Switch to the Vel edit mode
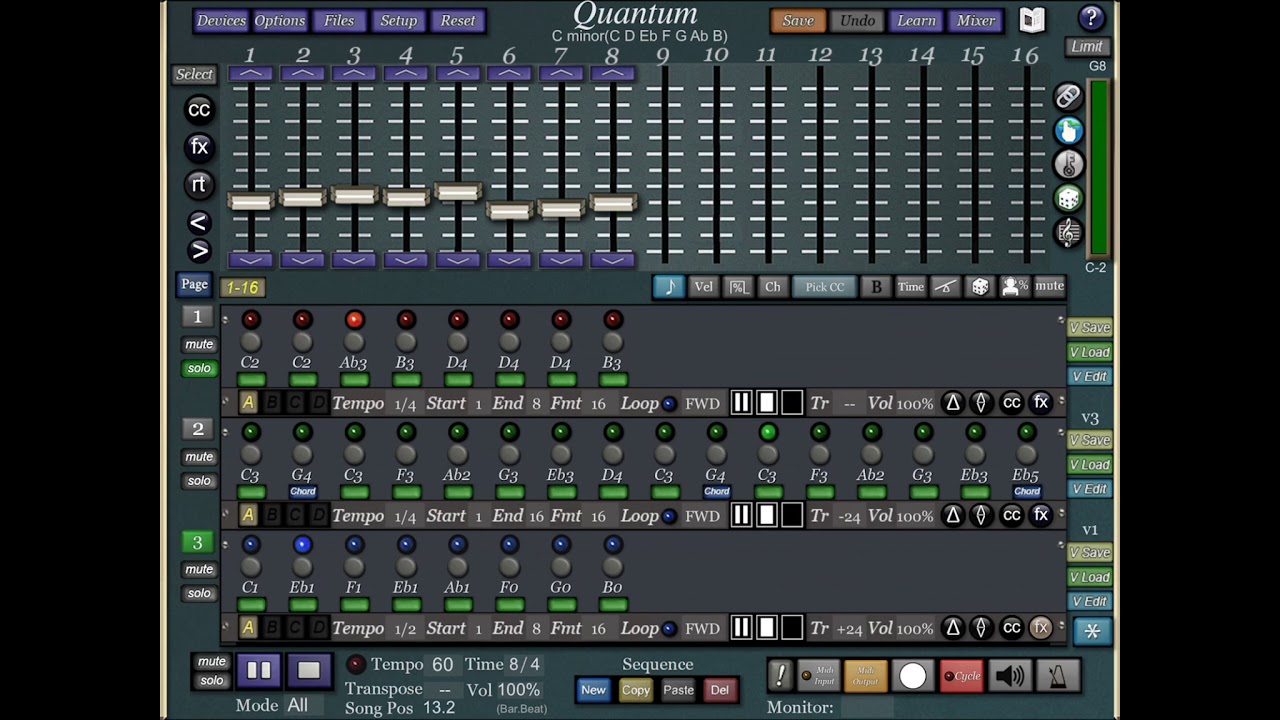 point(704,287)
